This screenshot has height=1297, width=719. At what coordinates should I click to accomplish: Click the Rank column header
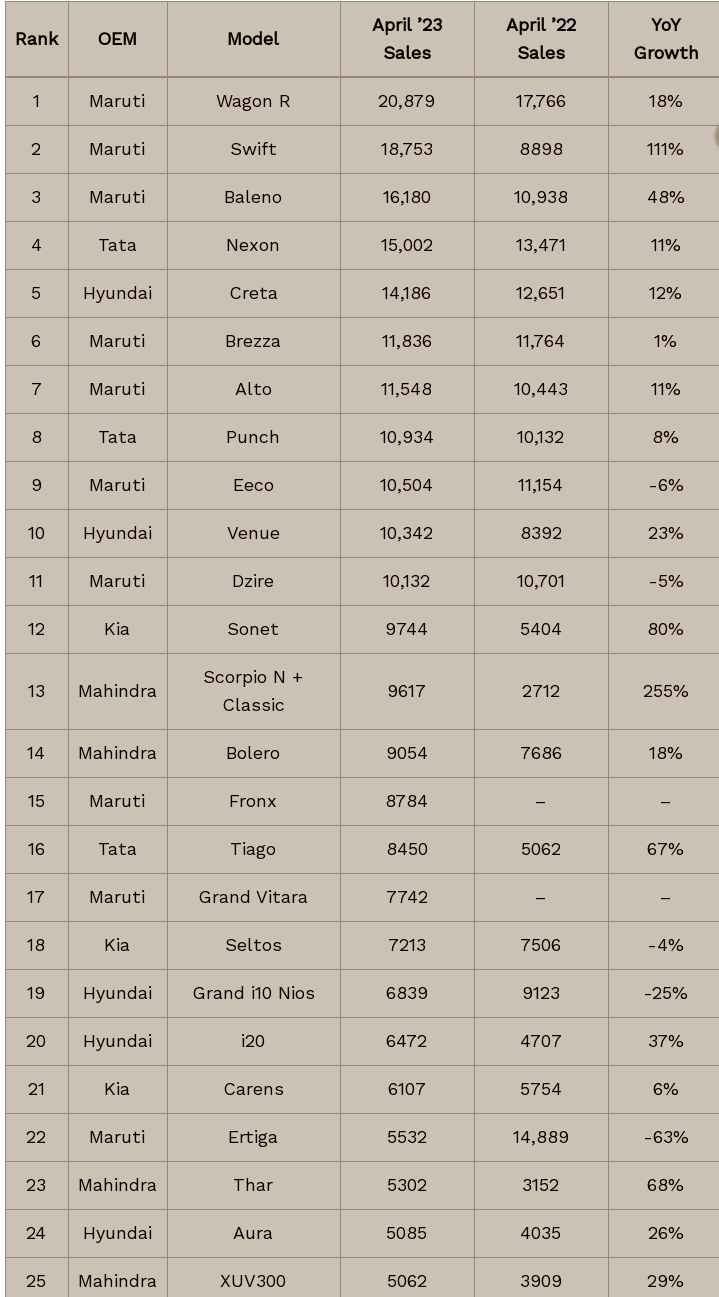pos(37,39)
